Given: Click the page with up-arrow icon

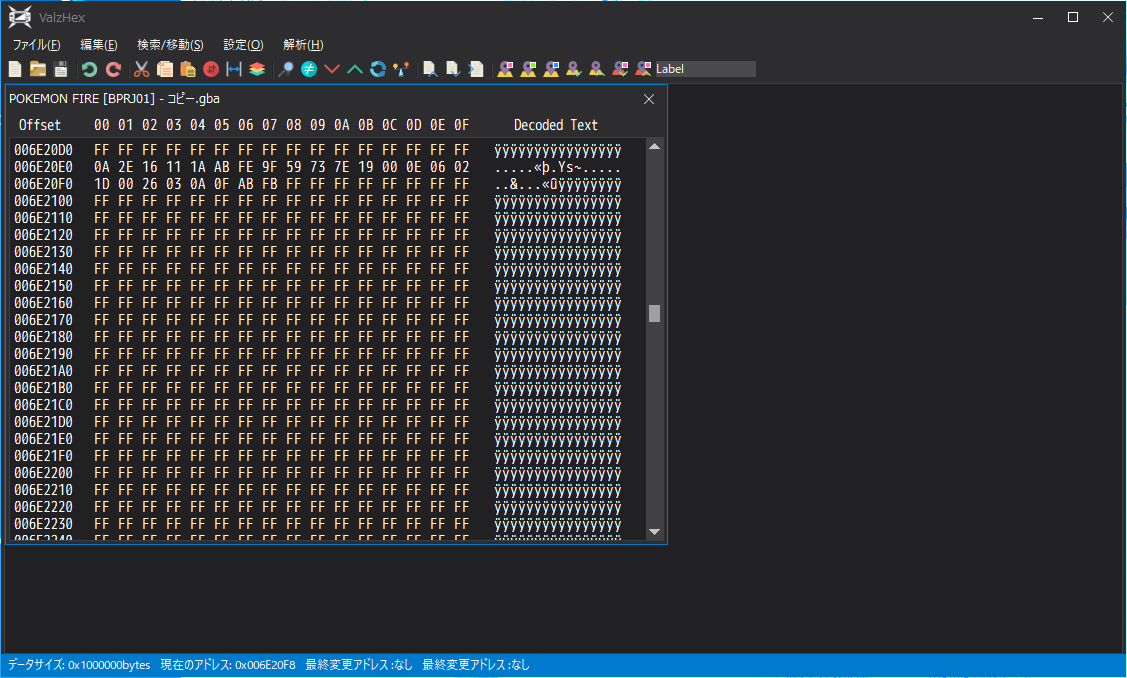Looking at the screenshot, I should click(x=430, y=69).
